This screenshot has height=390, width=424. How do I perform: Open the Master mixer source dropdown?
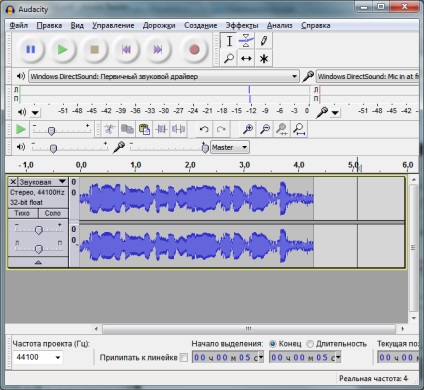(x=230, y=147)
